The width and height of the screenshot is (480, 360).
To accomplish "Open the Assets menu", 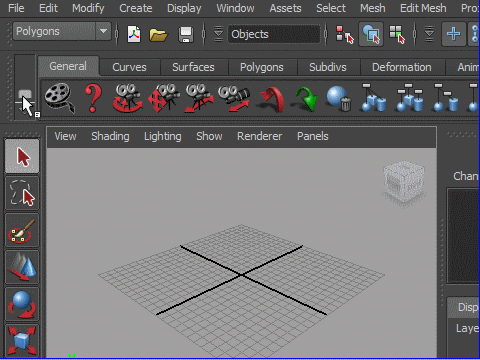I will point(285,8).
